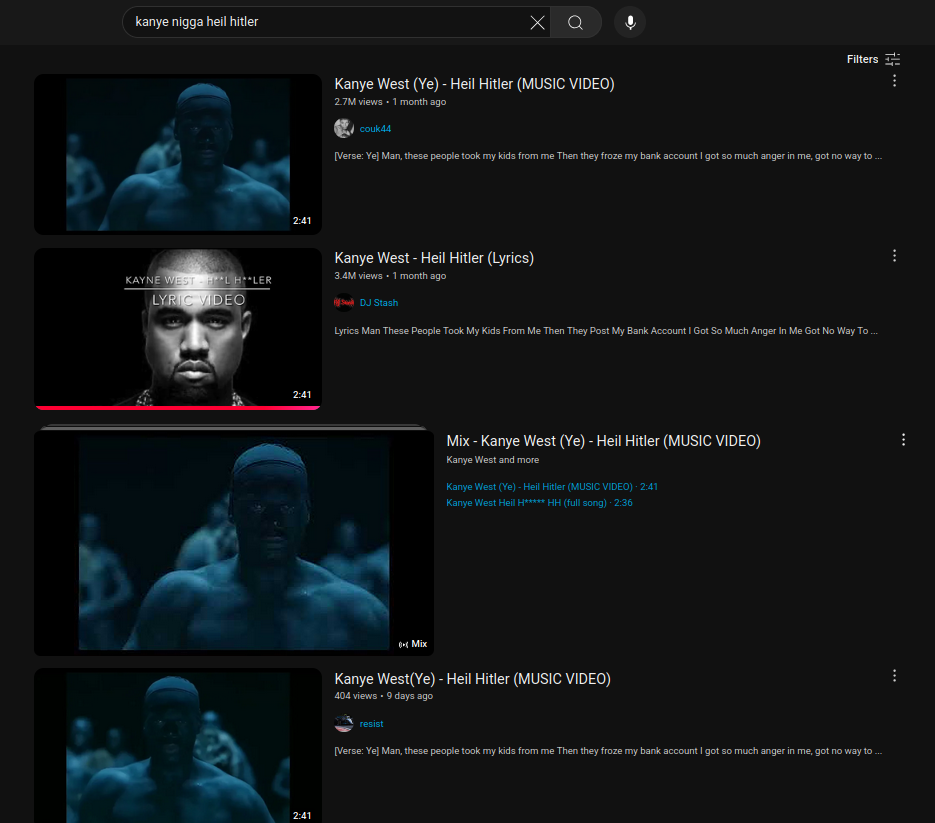Open the three-dot menu for couk44's video
The height and width of the screenshot is (823, 935).
(894, 81)
